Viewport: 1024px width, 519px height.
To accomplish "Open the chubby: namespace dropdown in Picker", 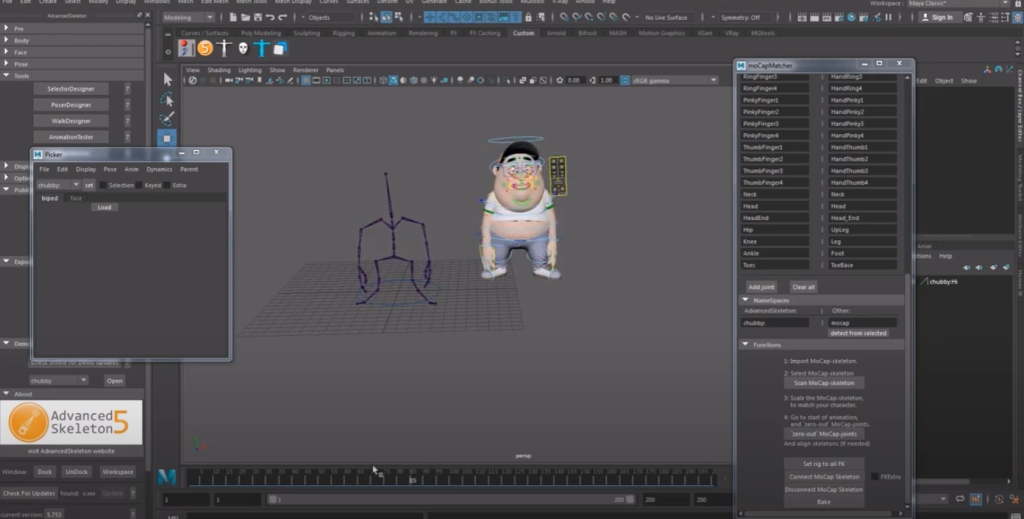I will click(57, 185).
